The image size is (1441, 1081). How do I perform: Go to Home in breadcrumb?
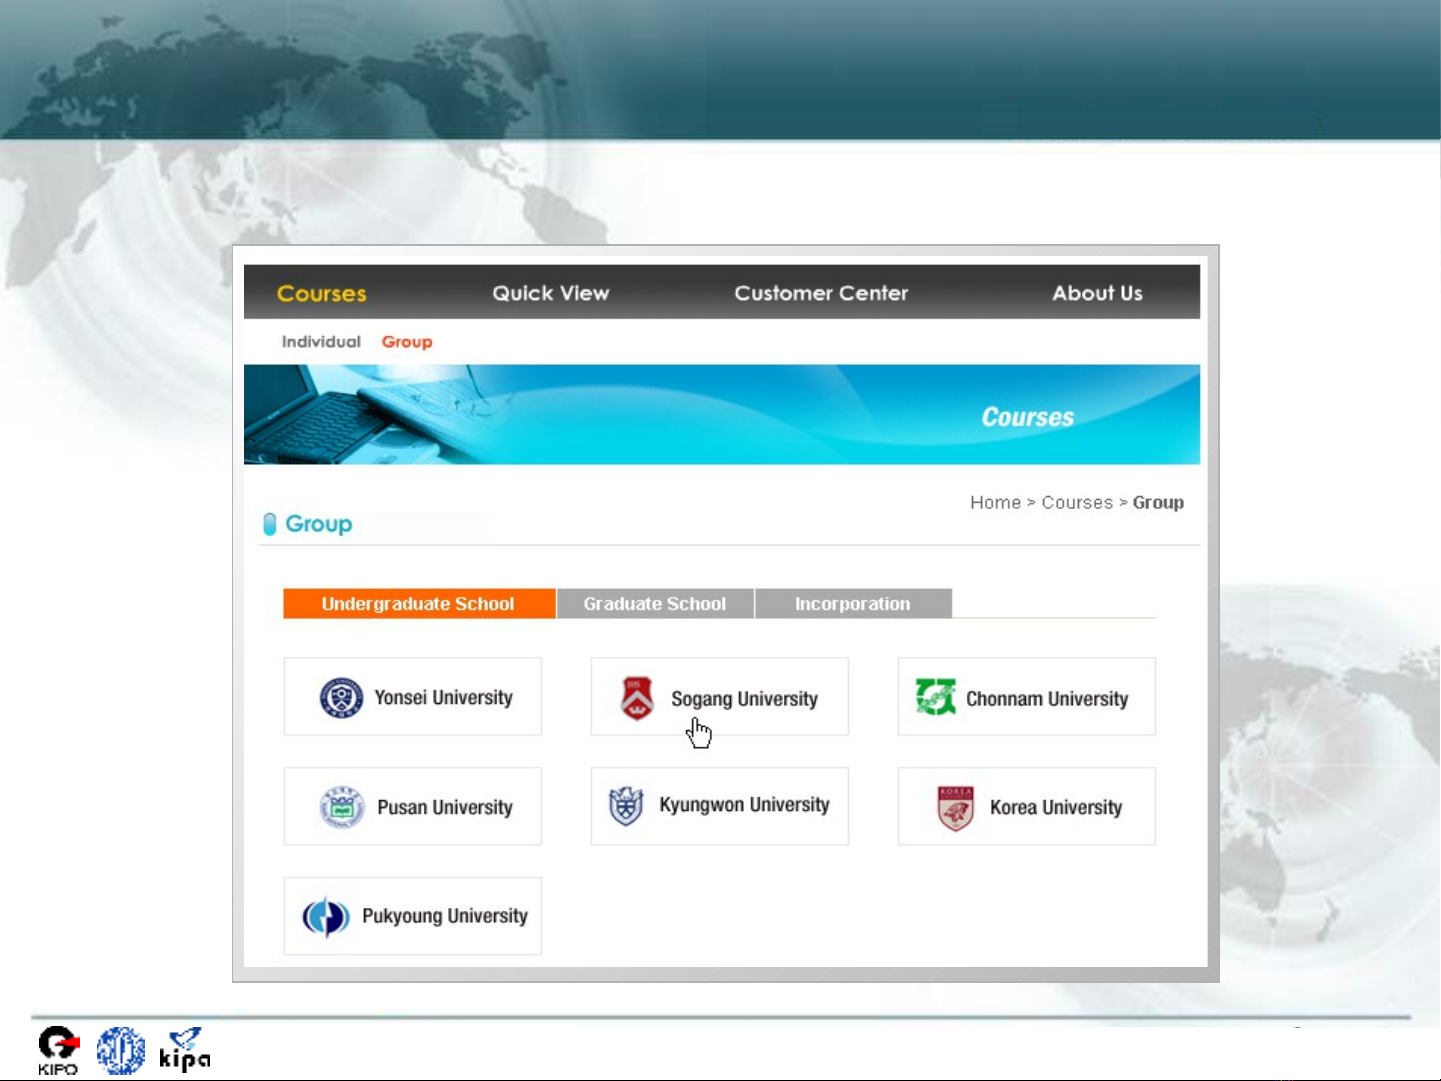(x=996, y=503)
